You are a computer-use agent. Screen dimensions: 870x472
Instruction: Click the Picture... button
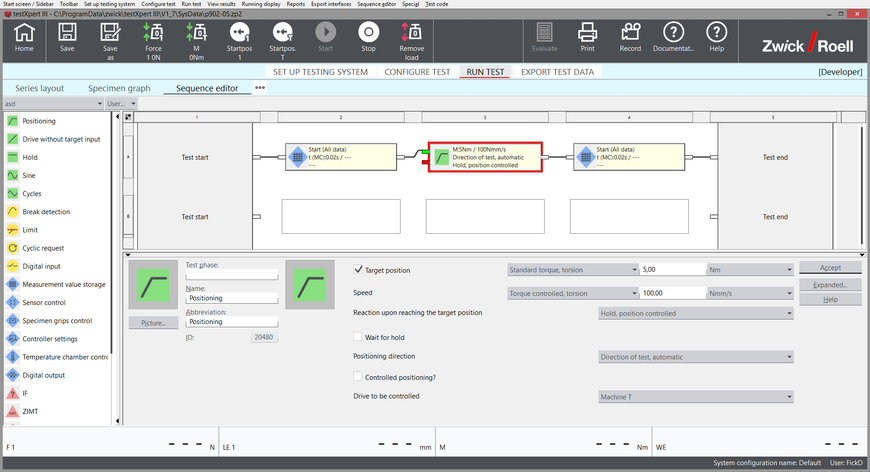(x=153, y=323)
